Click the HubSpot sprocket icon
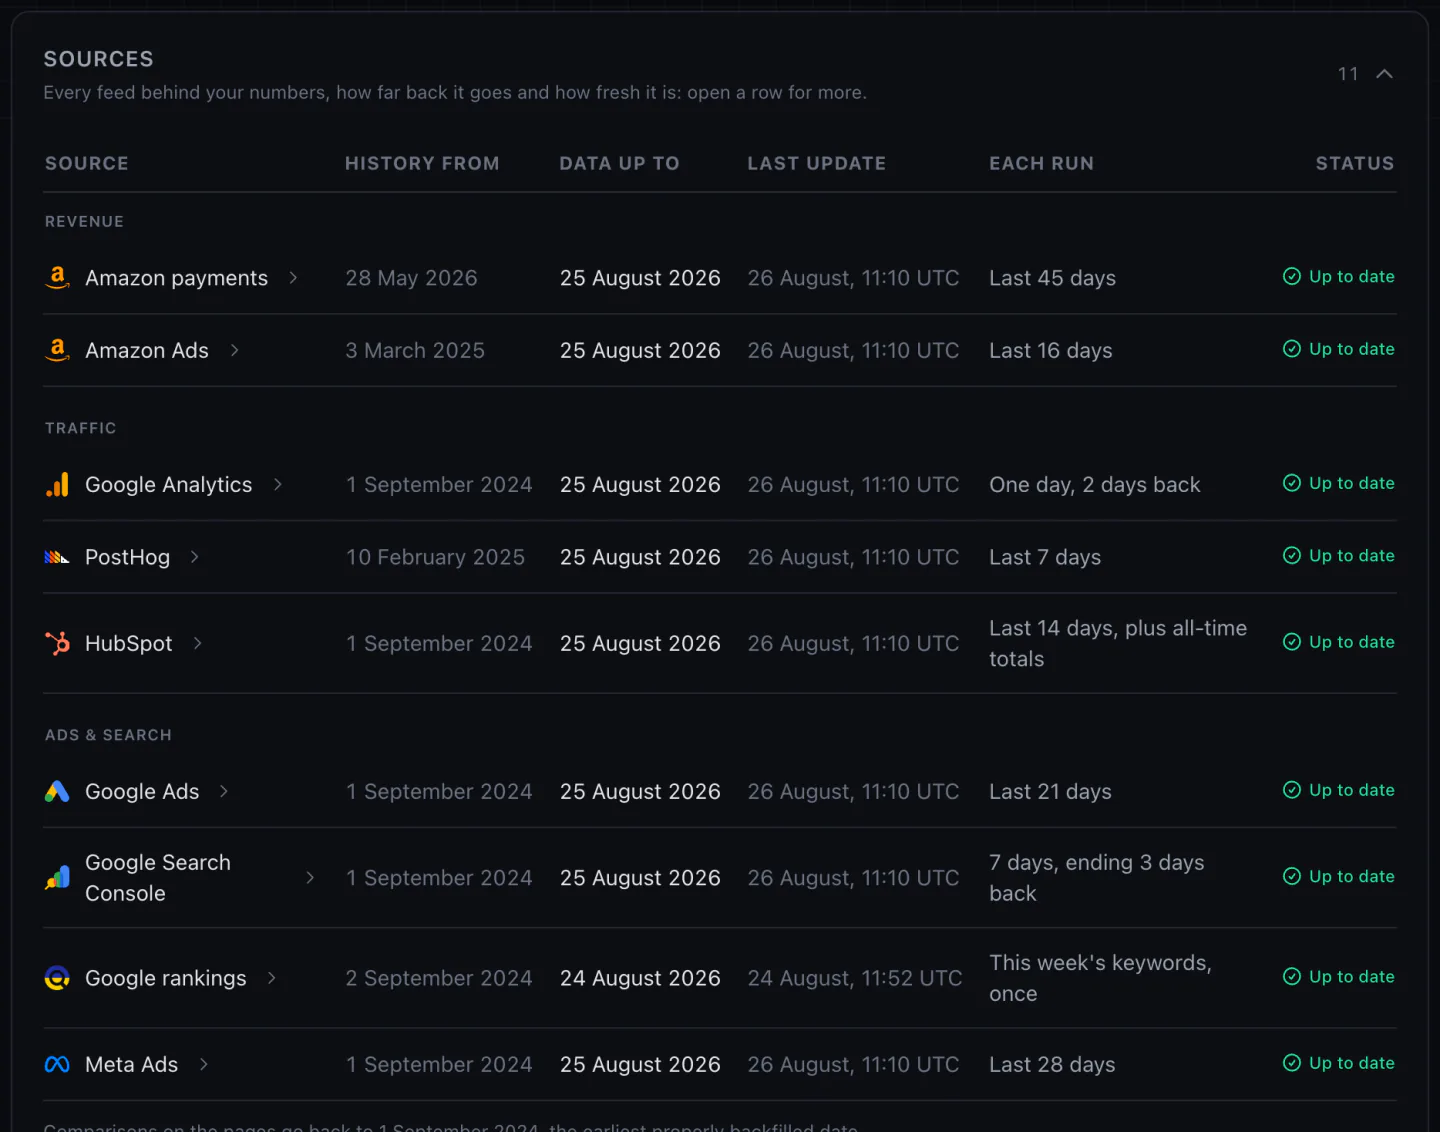The image size is (1440, 1132). pyautogui.click(x=57, y=643)
